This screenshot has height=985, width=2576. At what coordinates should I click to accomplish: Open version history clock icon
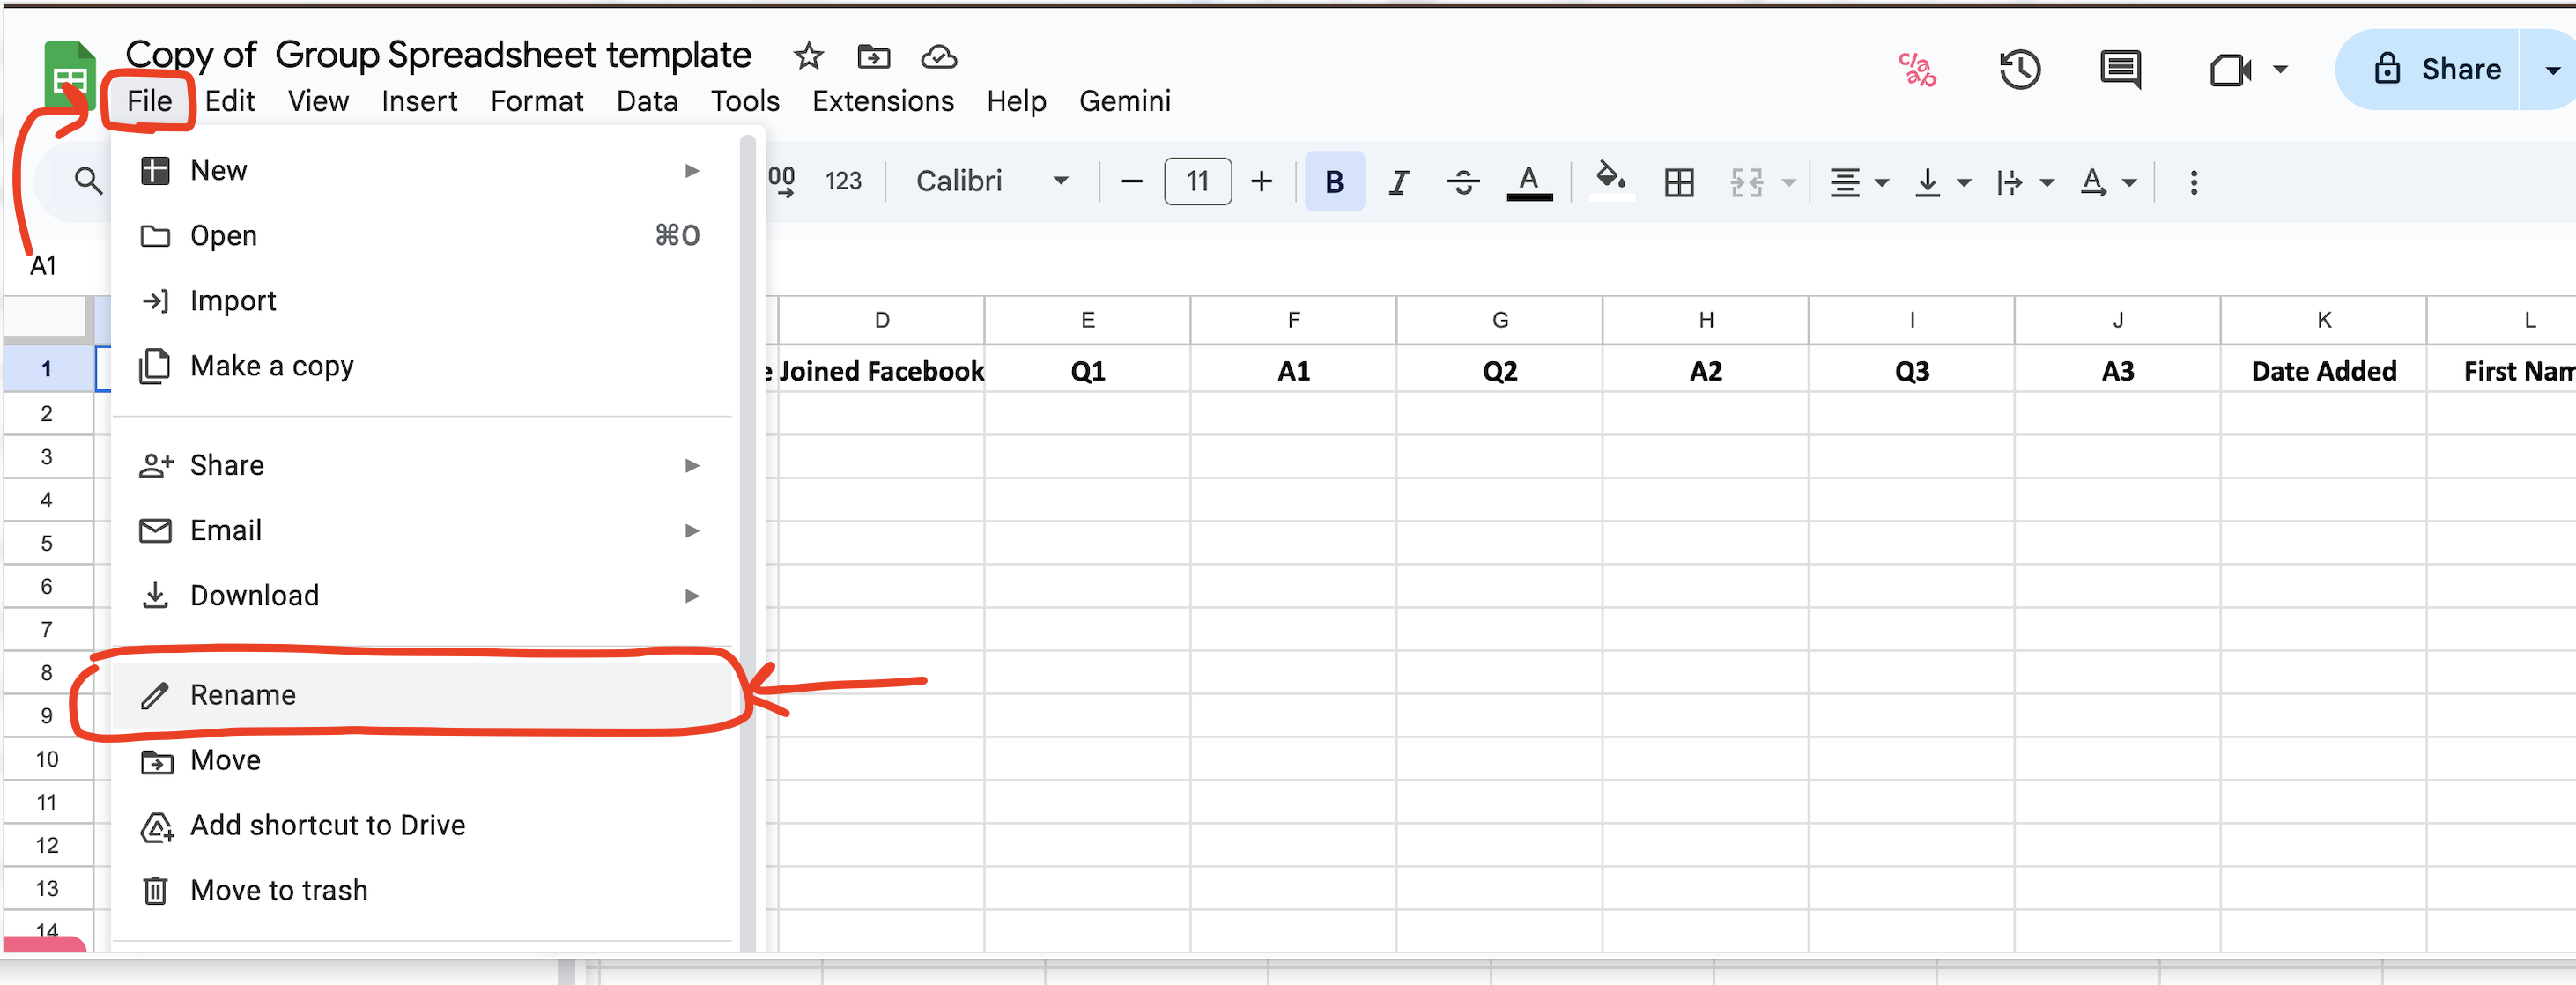(2019, 70)
